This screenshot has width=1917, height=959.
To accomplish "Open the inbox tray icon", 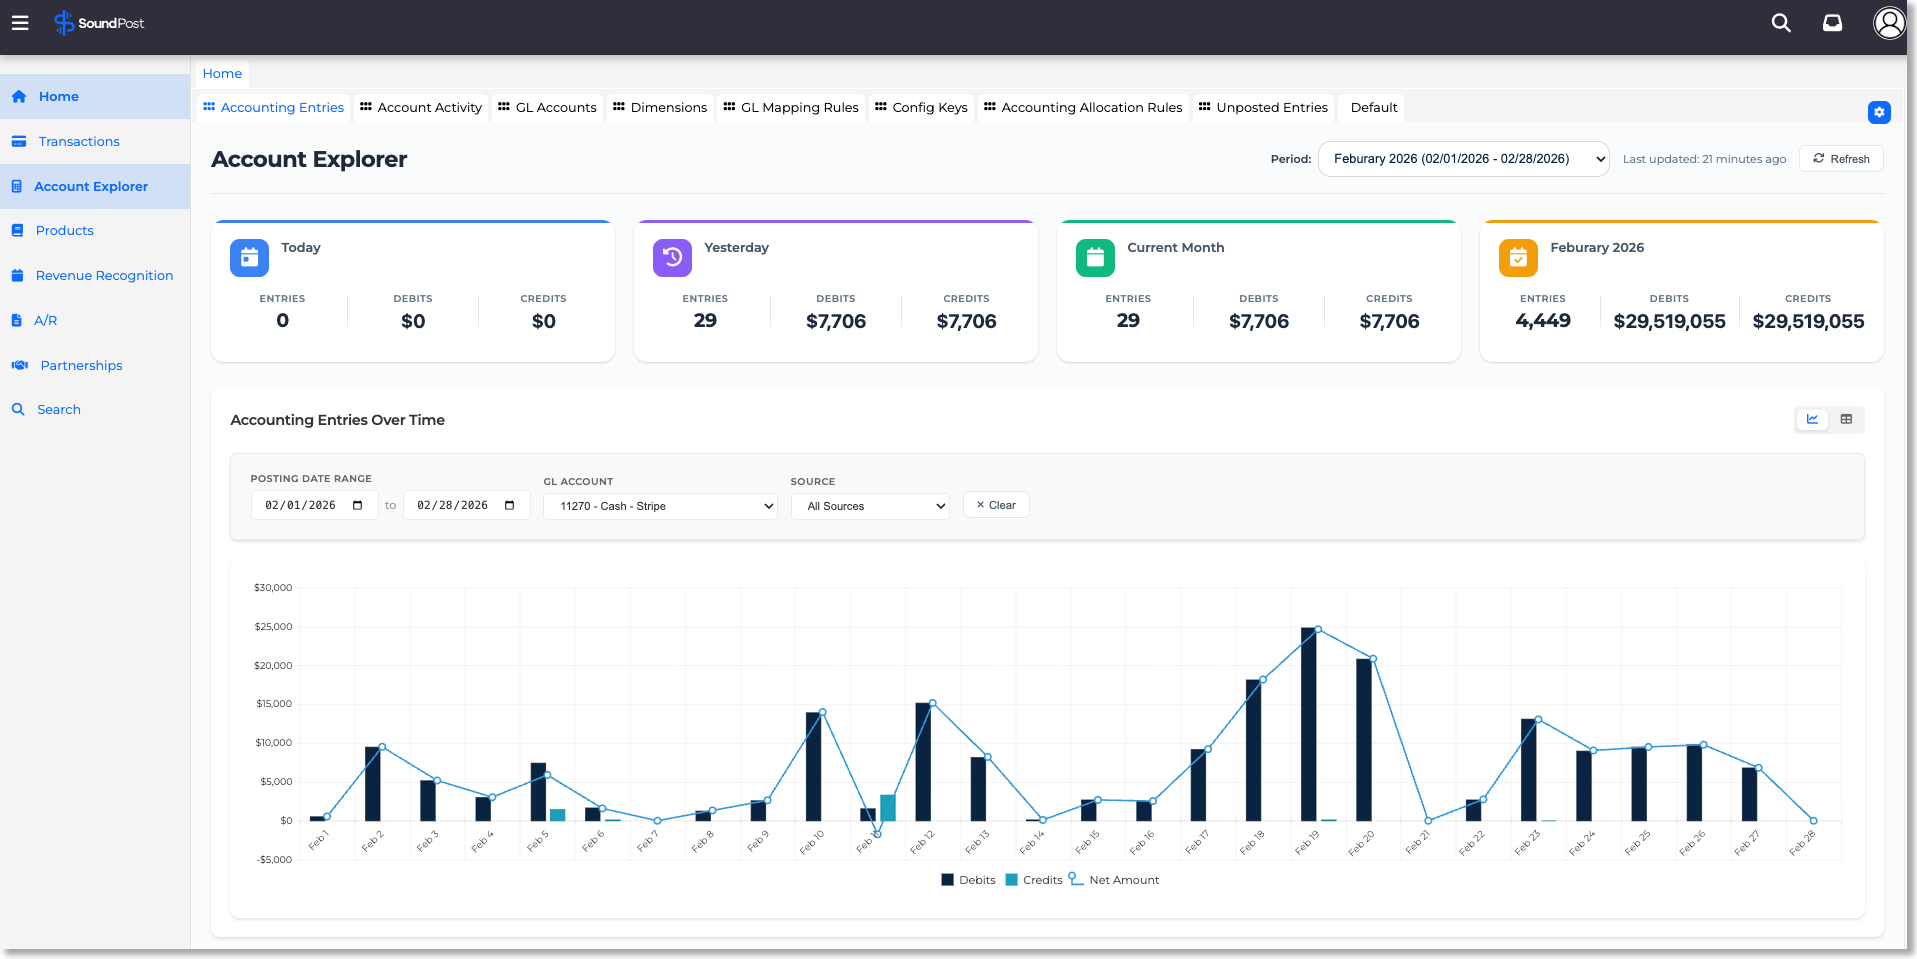I will point(1832,23).
